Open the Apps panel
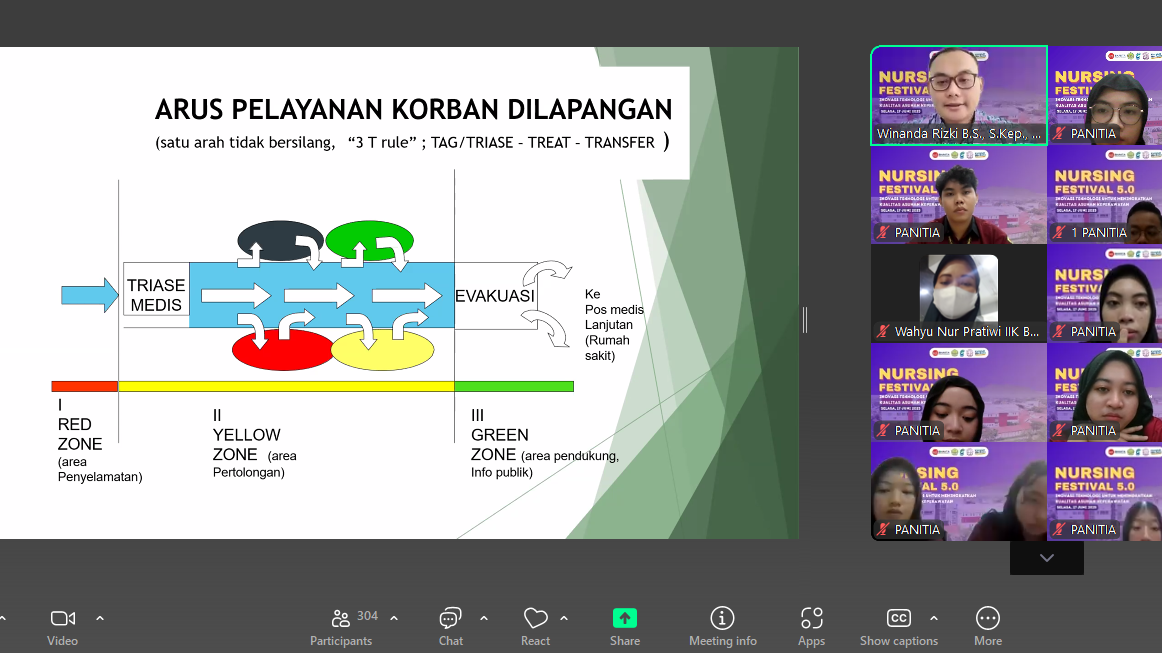The height and width of the screenshot is (653, 1162). (x=811, y=627)
